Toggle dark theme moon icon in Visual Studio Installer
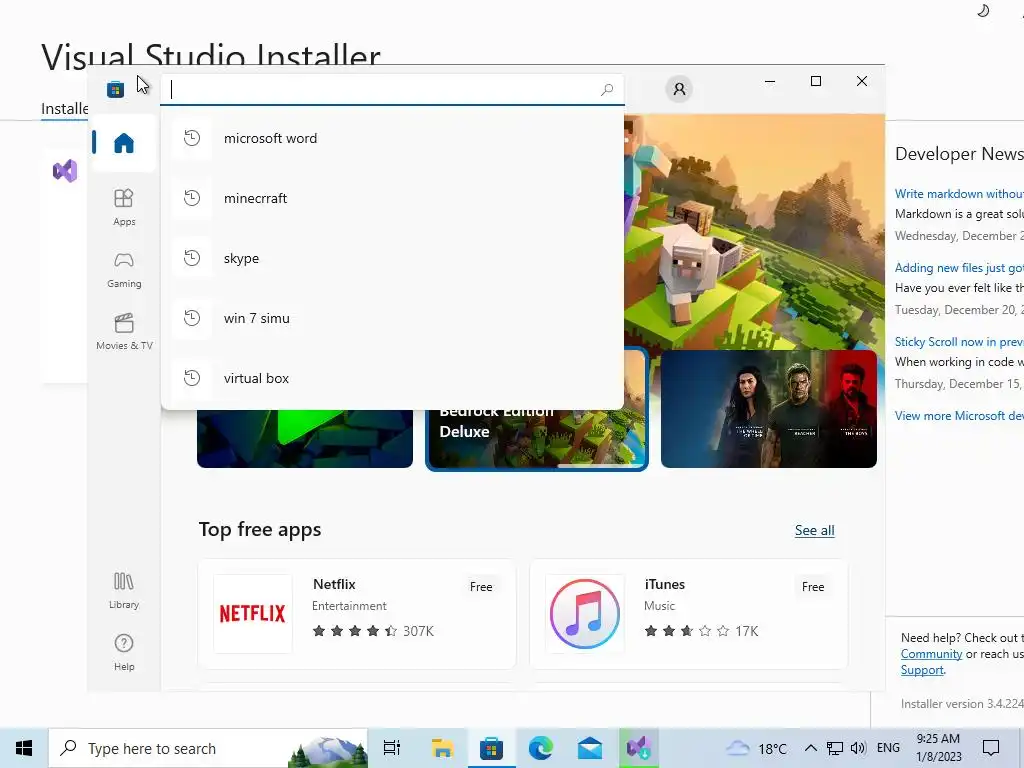The image size is (1024, 768). click(983, 10)
